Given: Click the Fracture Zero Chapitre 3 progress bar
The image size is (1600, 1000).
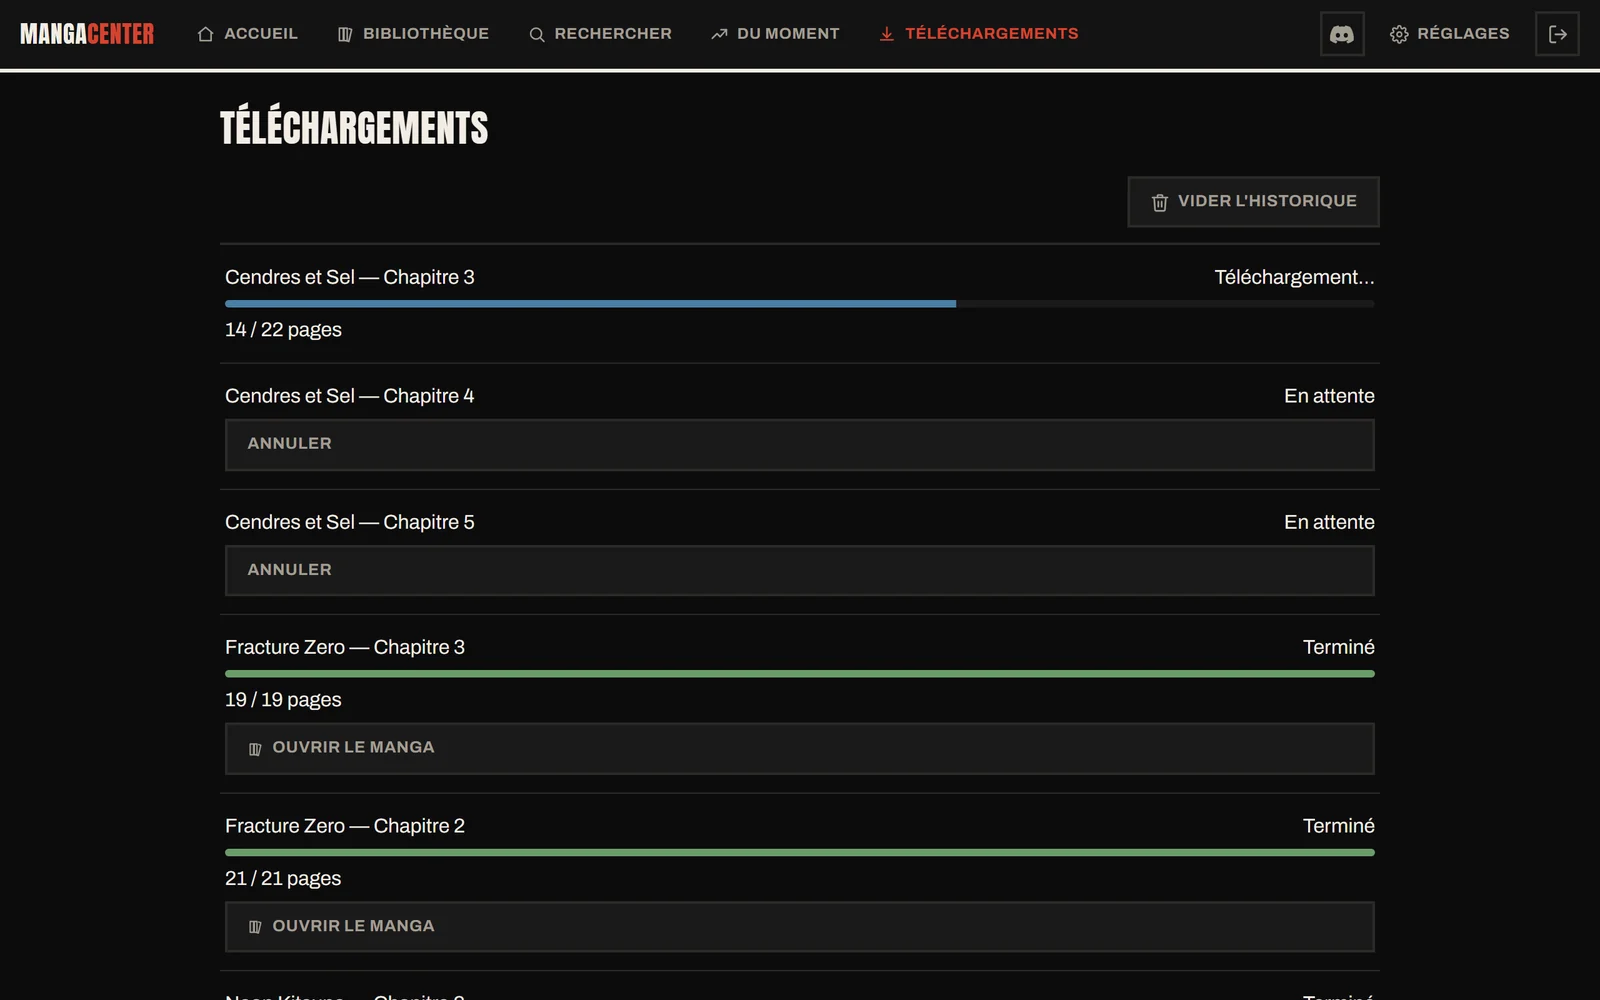Looking at the screenshot, I should coord(800,674).
